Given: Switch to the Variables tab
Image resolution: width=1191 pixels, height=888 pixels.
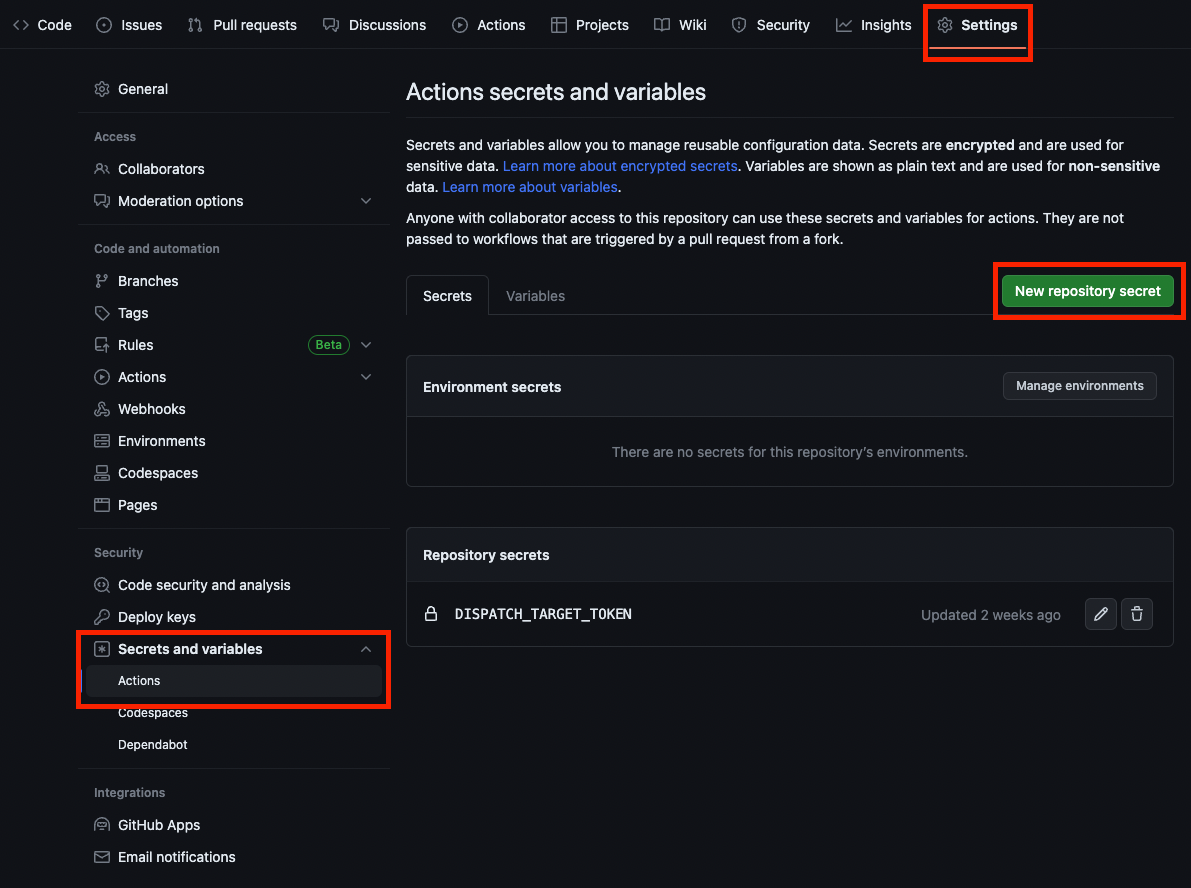Looking at the screenshot, I should click(535, 295).
